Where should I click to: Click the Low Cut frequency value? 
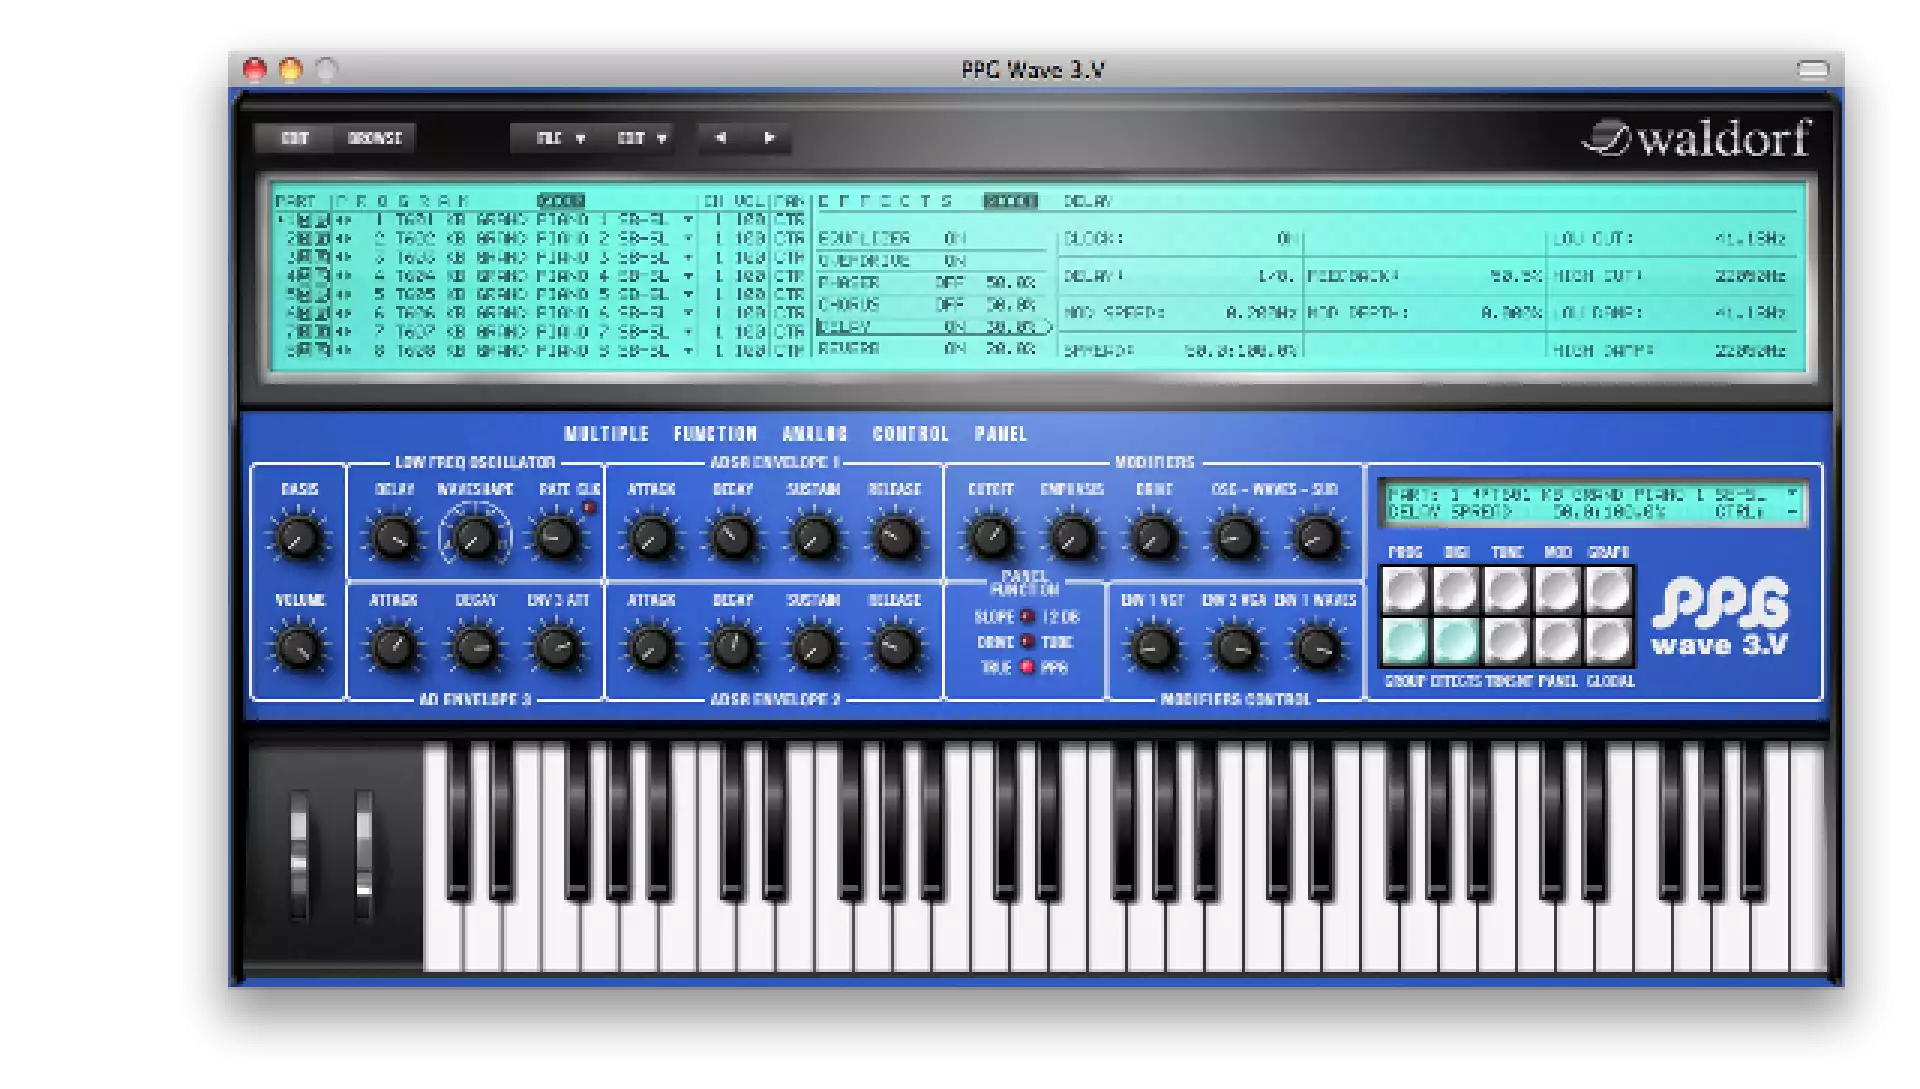[1749, 239]
